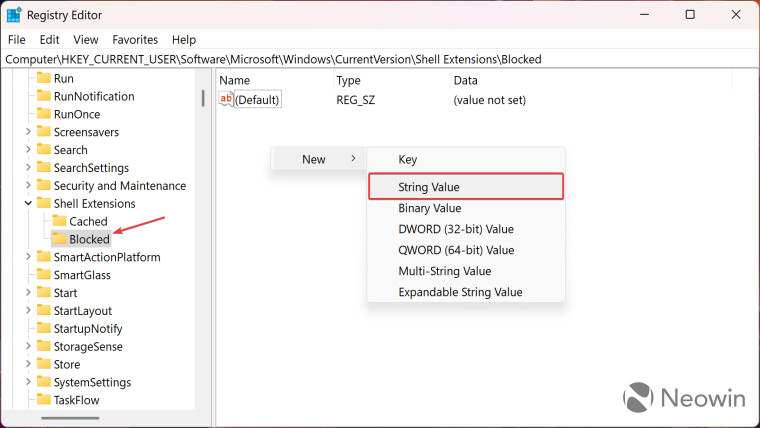The image size is (760, 428).
Task: Click the RunNotification folder icon
Action: (44, 96)
